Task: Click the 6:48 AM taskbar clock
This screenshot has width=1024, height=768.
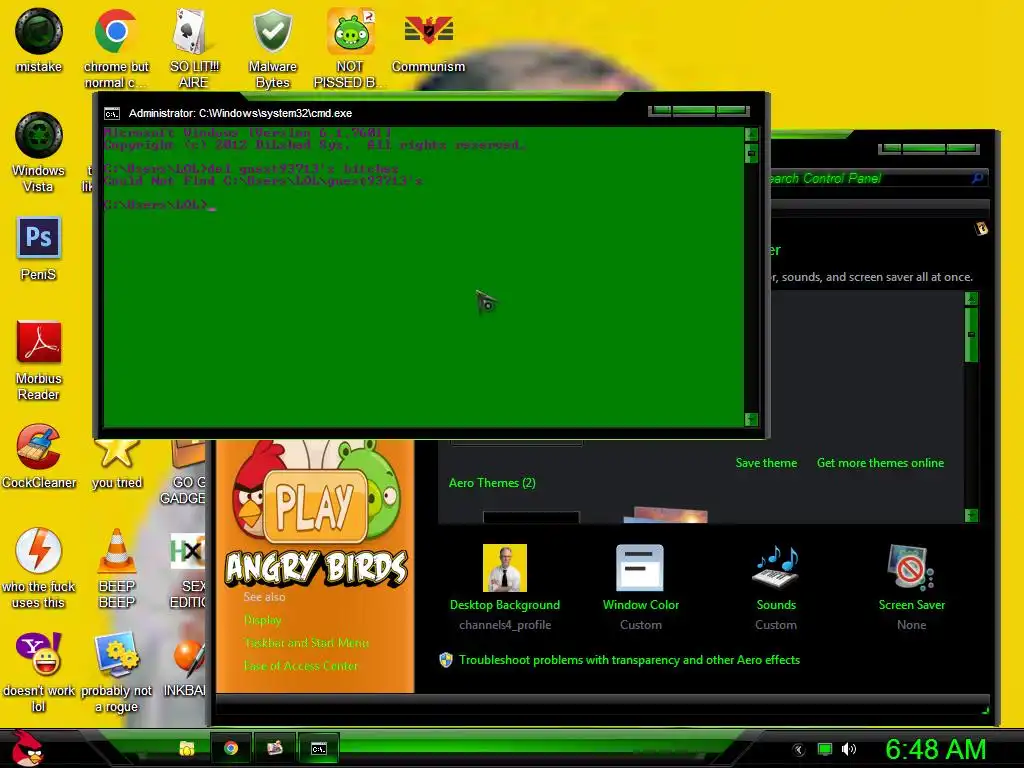Action: [935, 749]
